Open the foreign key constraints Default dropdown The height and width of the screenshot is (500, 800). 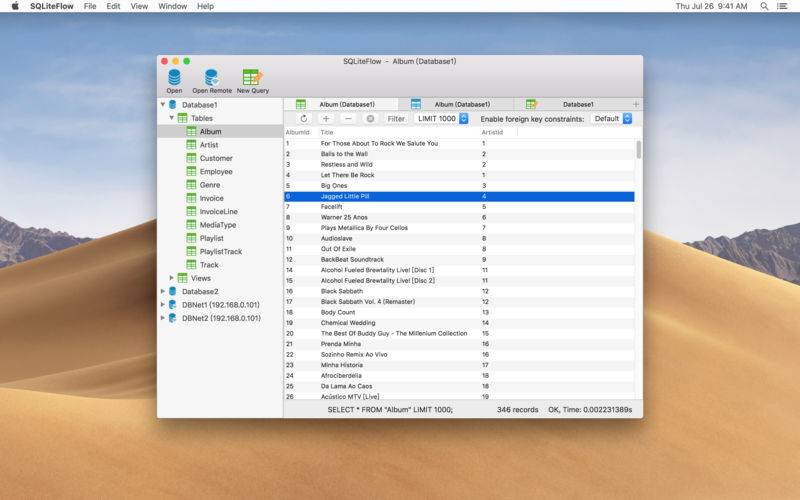point(611,118)
